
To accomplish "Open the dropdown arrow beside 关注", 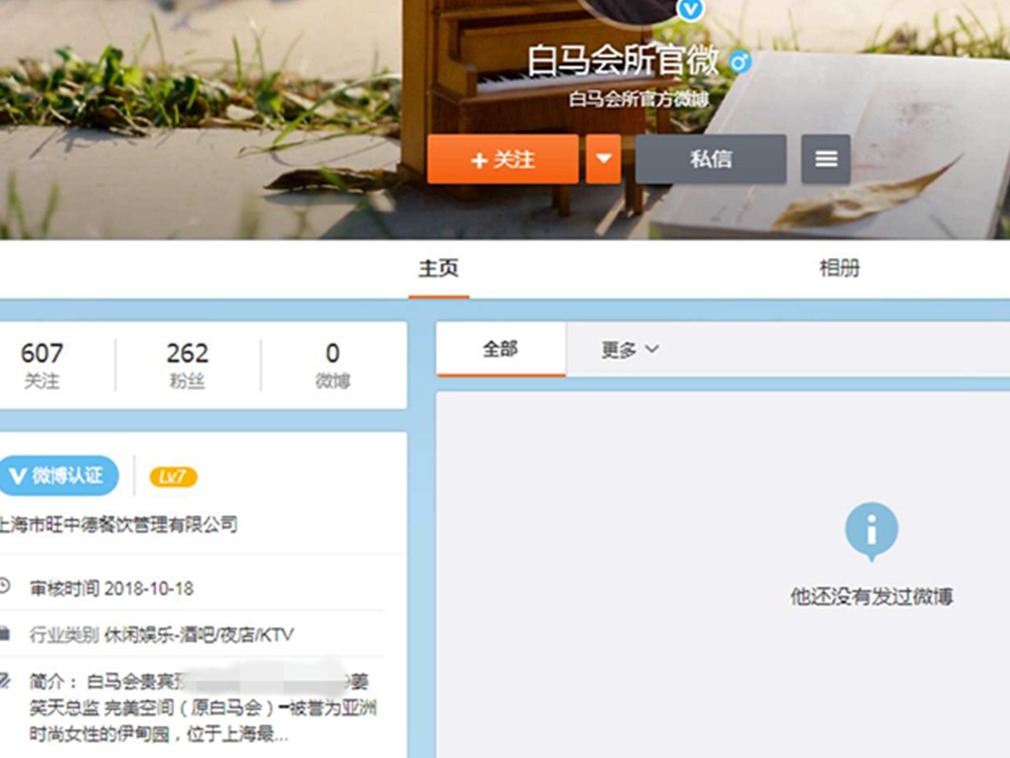I will (x=604, y=159).
